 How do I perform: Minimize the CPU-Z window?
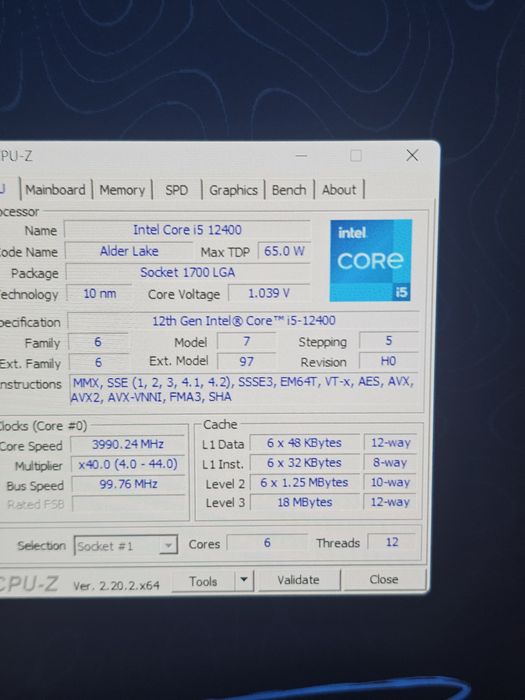click(x=301, y=156)
